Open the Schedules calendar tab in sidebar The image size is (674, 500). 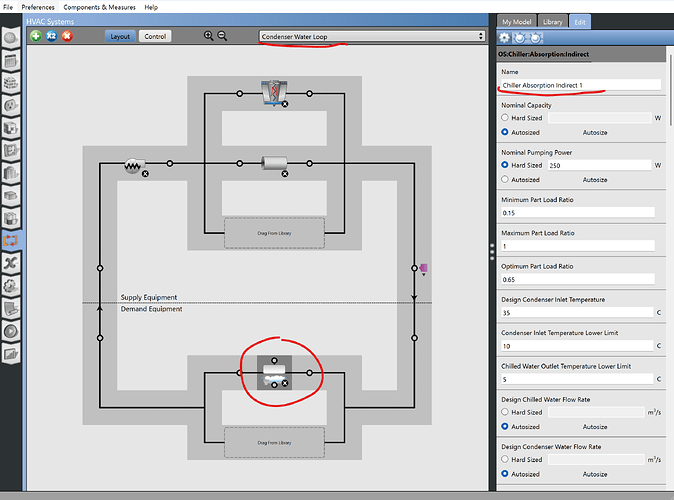[x=11, y=61]
